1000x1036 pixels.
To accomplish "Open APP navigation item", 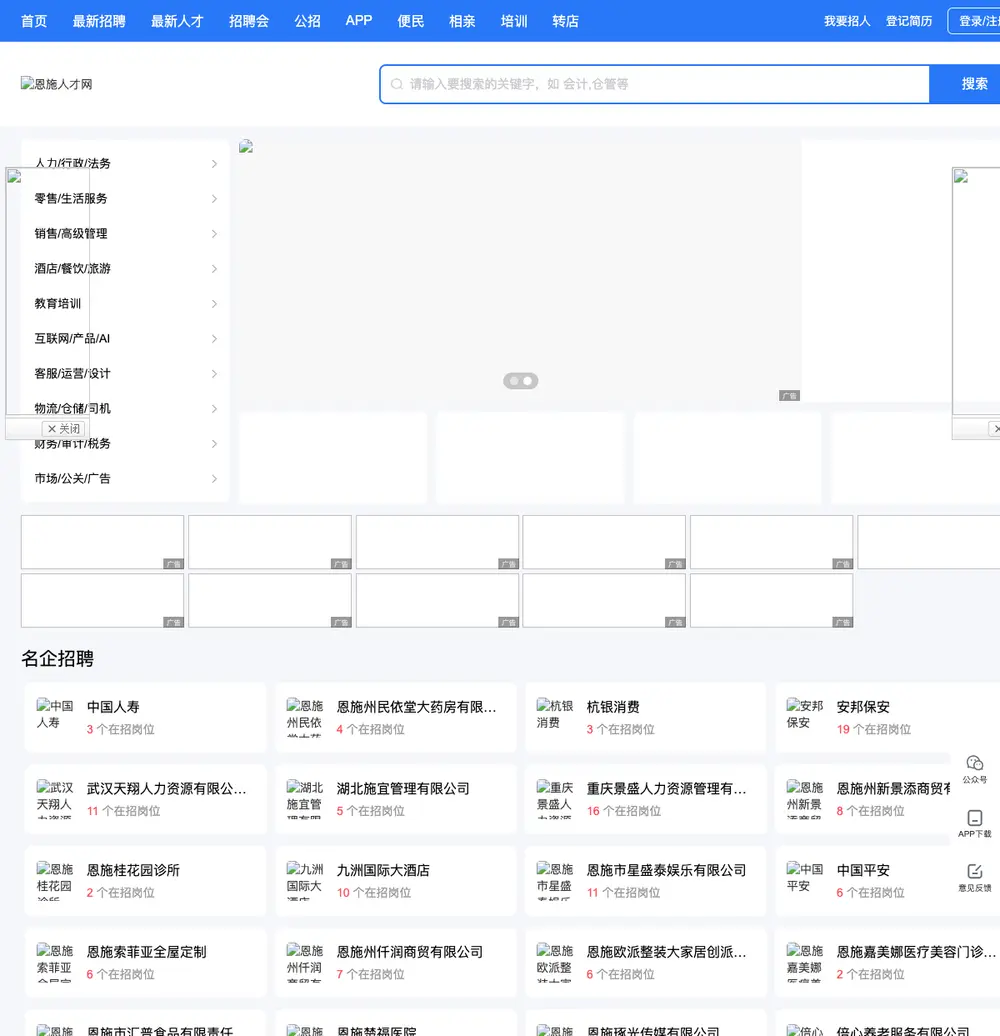I will pyautogui.click(x=359, y=20).
